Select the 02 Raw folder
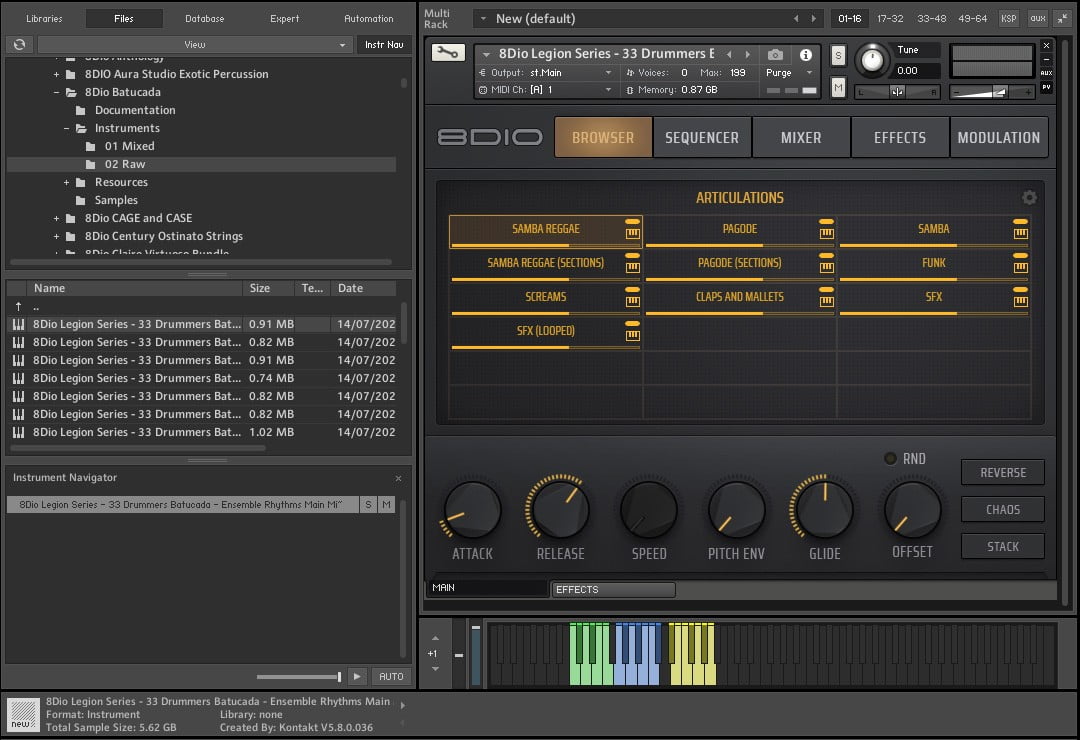Viewport: 1080px width, 740px height. [x=201, y=164]
